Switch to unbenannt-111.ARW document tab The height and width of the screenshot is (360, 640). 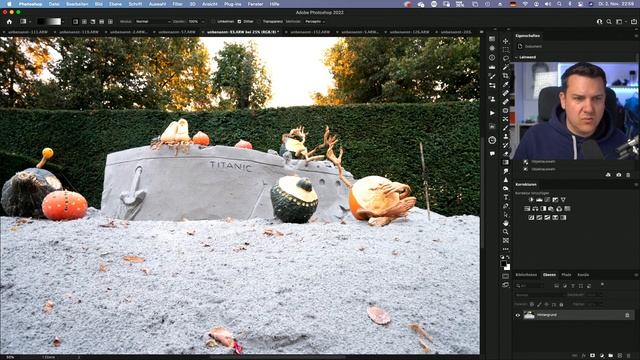28,32
